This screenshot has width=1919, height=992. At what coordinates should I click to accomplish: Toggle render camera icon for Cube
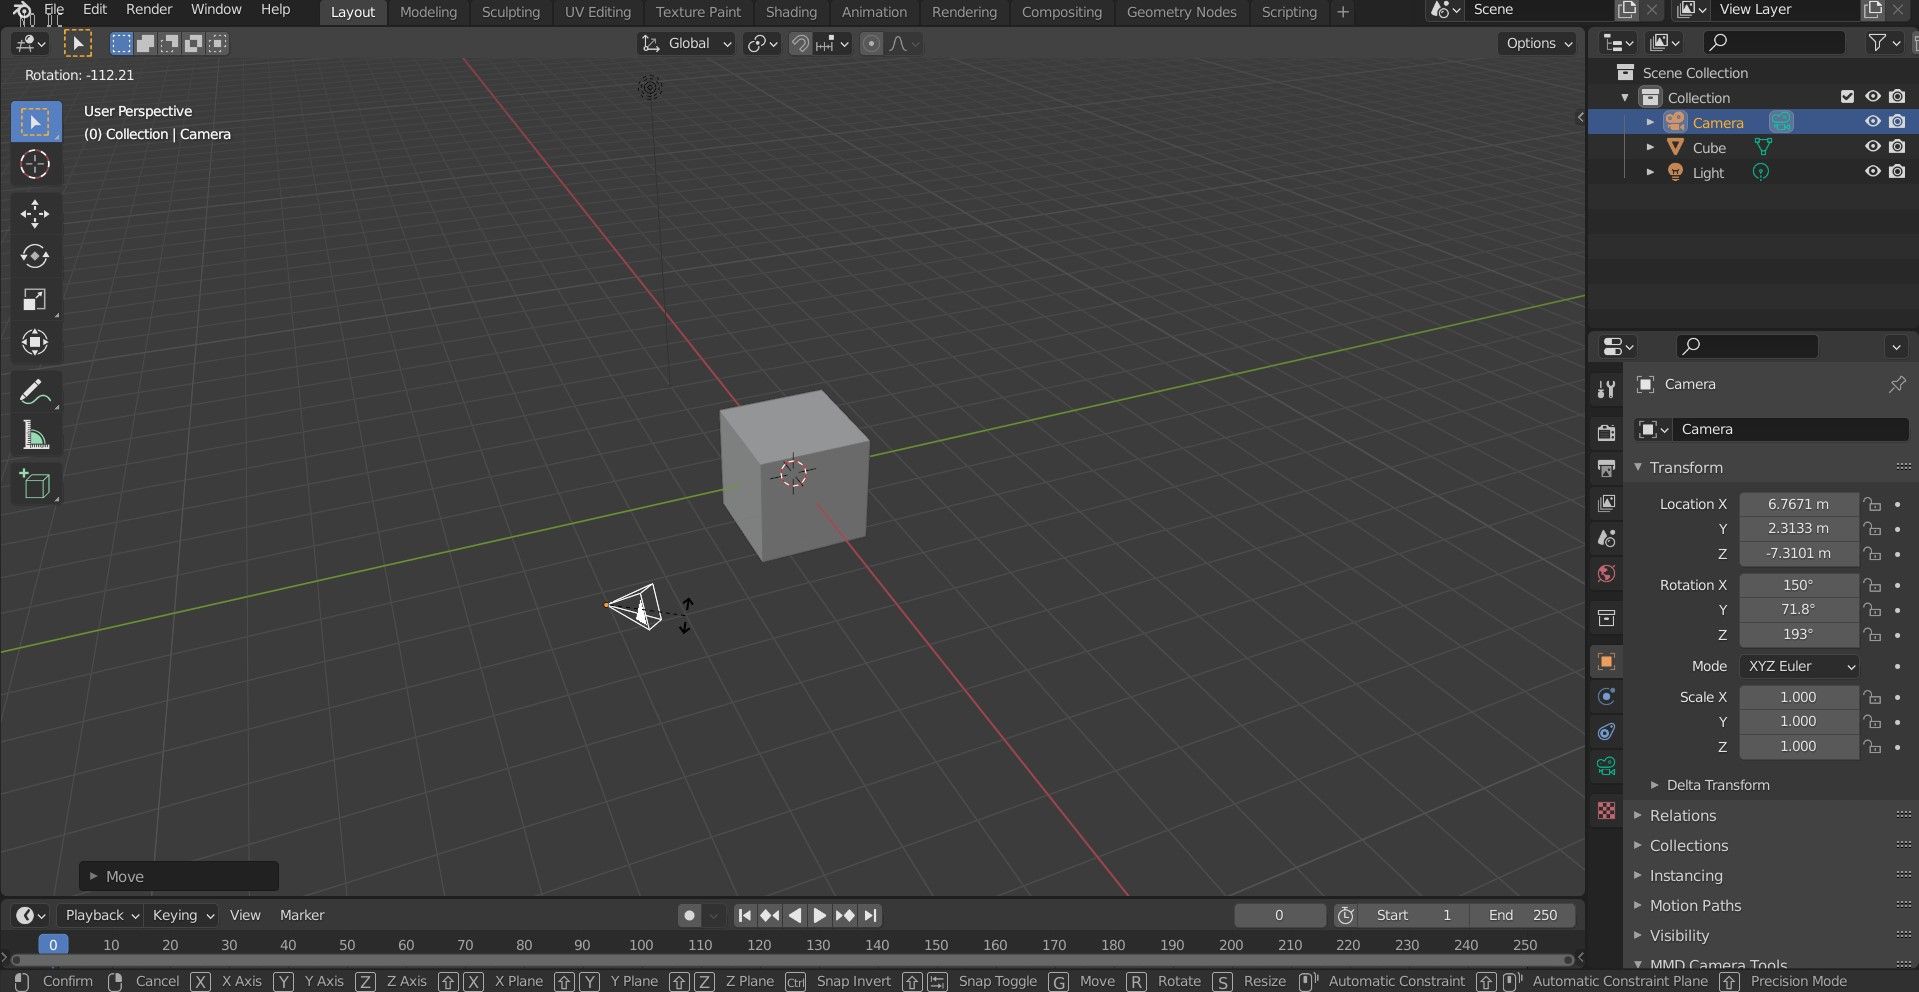1897,147
